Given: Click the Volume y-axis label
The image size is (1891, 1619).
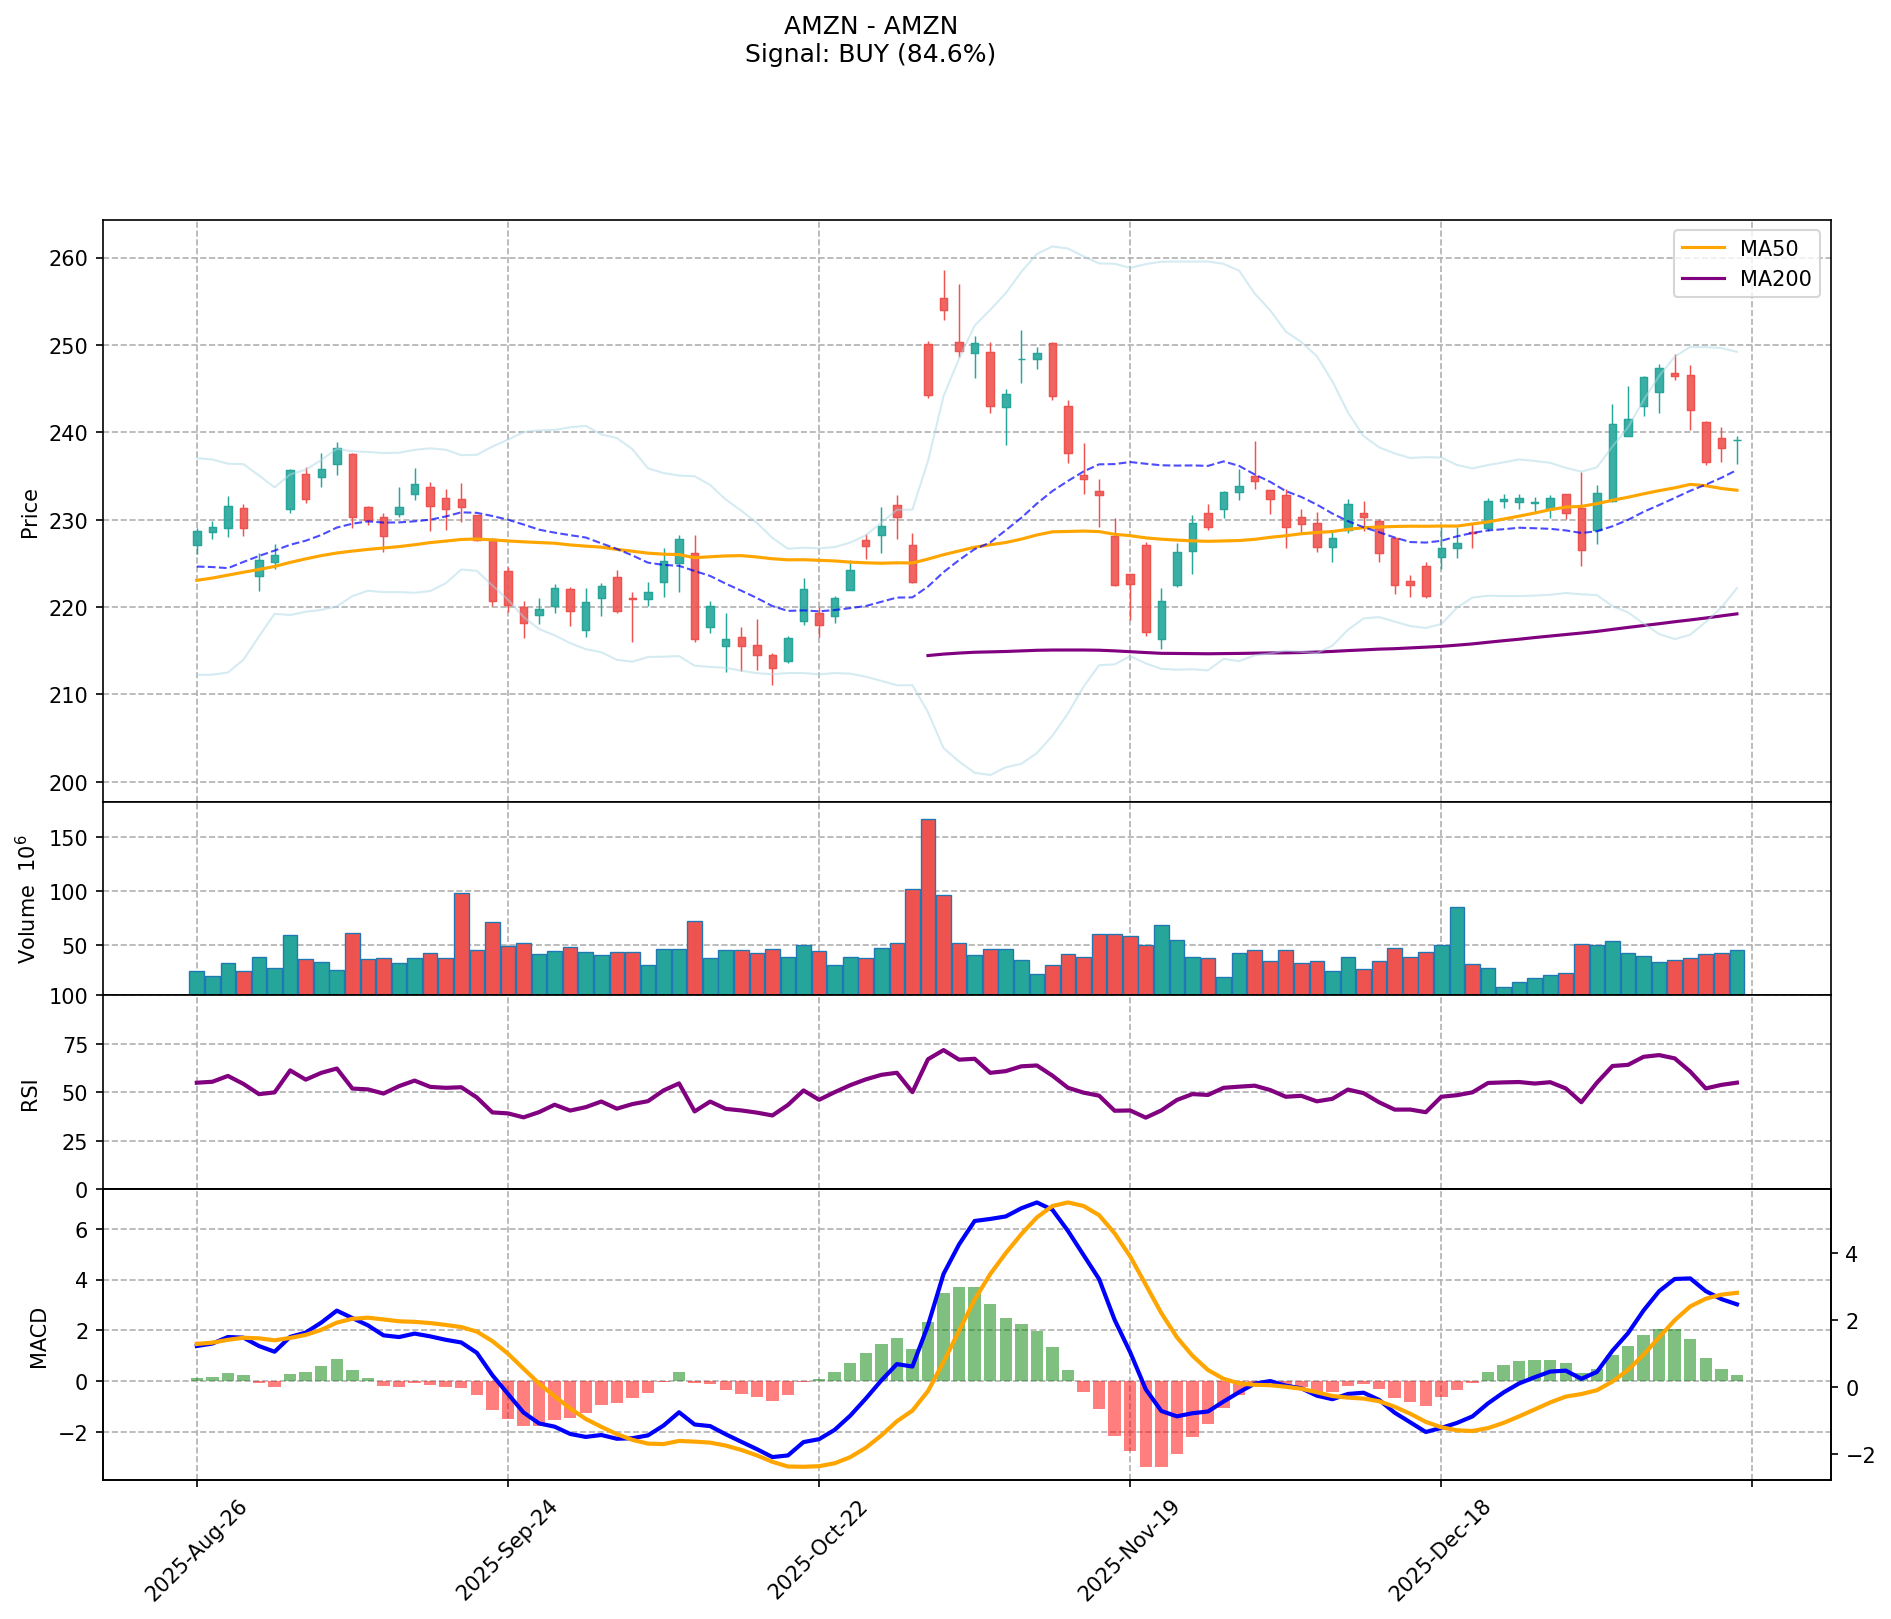Looking at the screenshot, I should pyautogui.click(x=28, y=899).
